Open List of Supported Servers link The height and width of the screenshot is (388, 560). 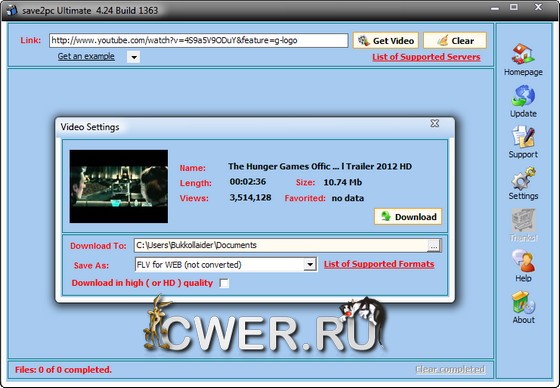click(x=426, y=57)
